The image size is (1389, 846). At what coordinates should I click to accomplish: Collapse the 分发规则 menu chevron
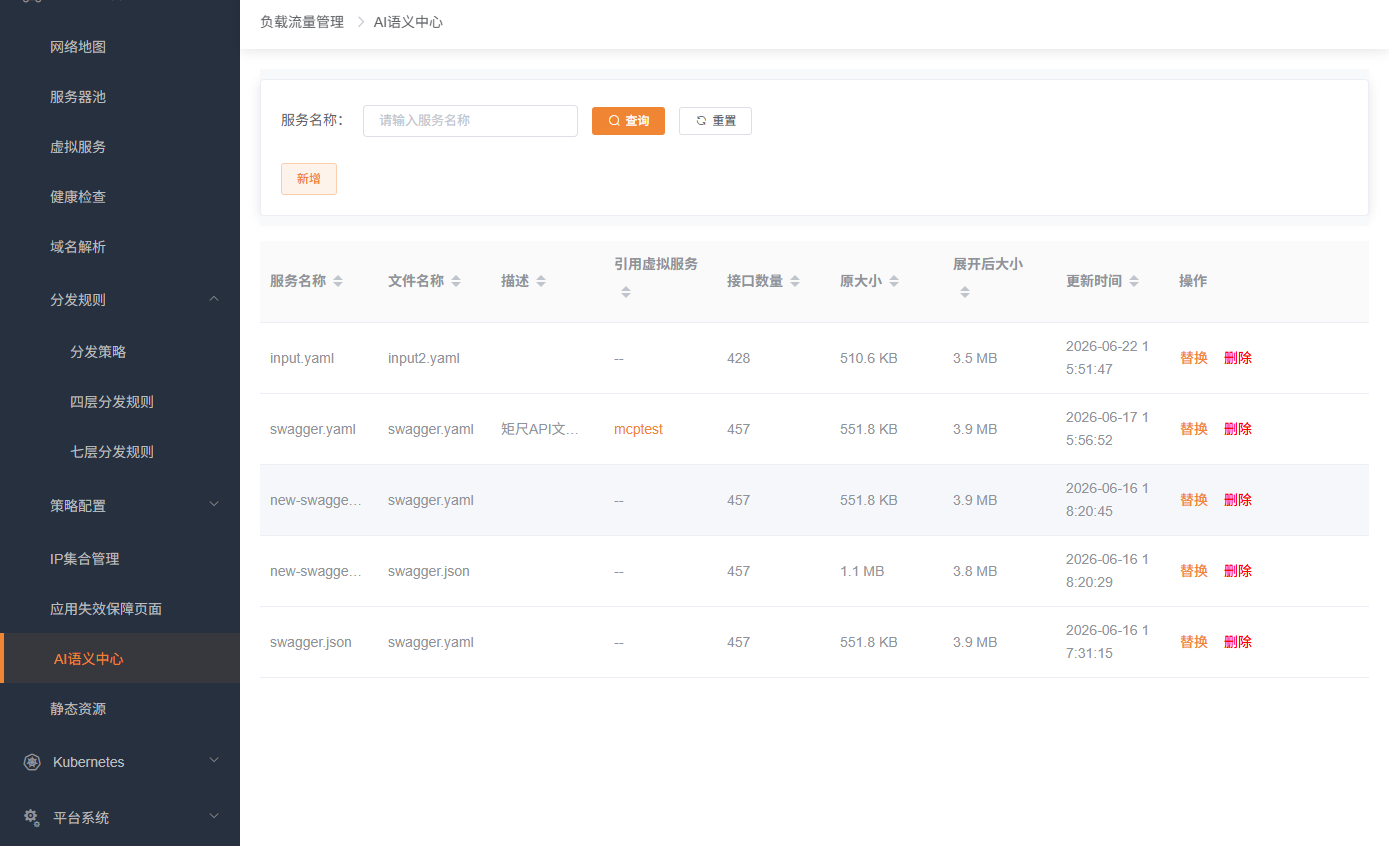[x=214, y=299]
